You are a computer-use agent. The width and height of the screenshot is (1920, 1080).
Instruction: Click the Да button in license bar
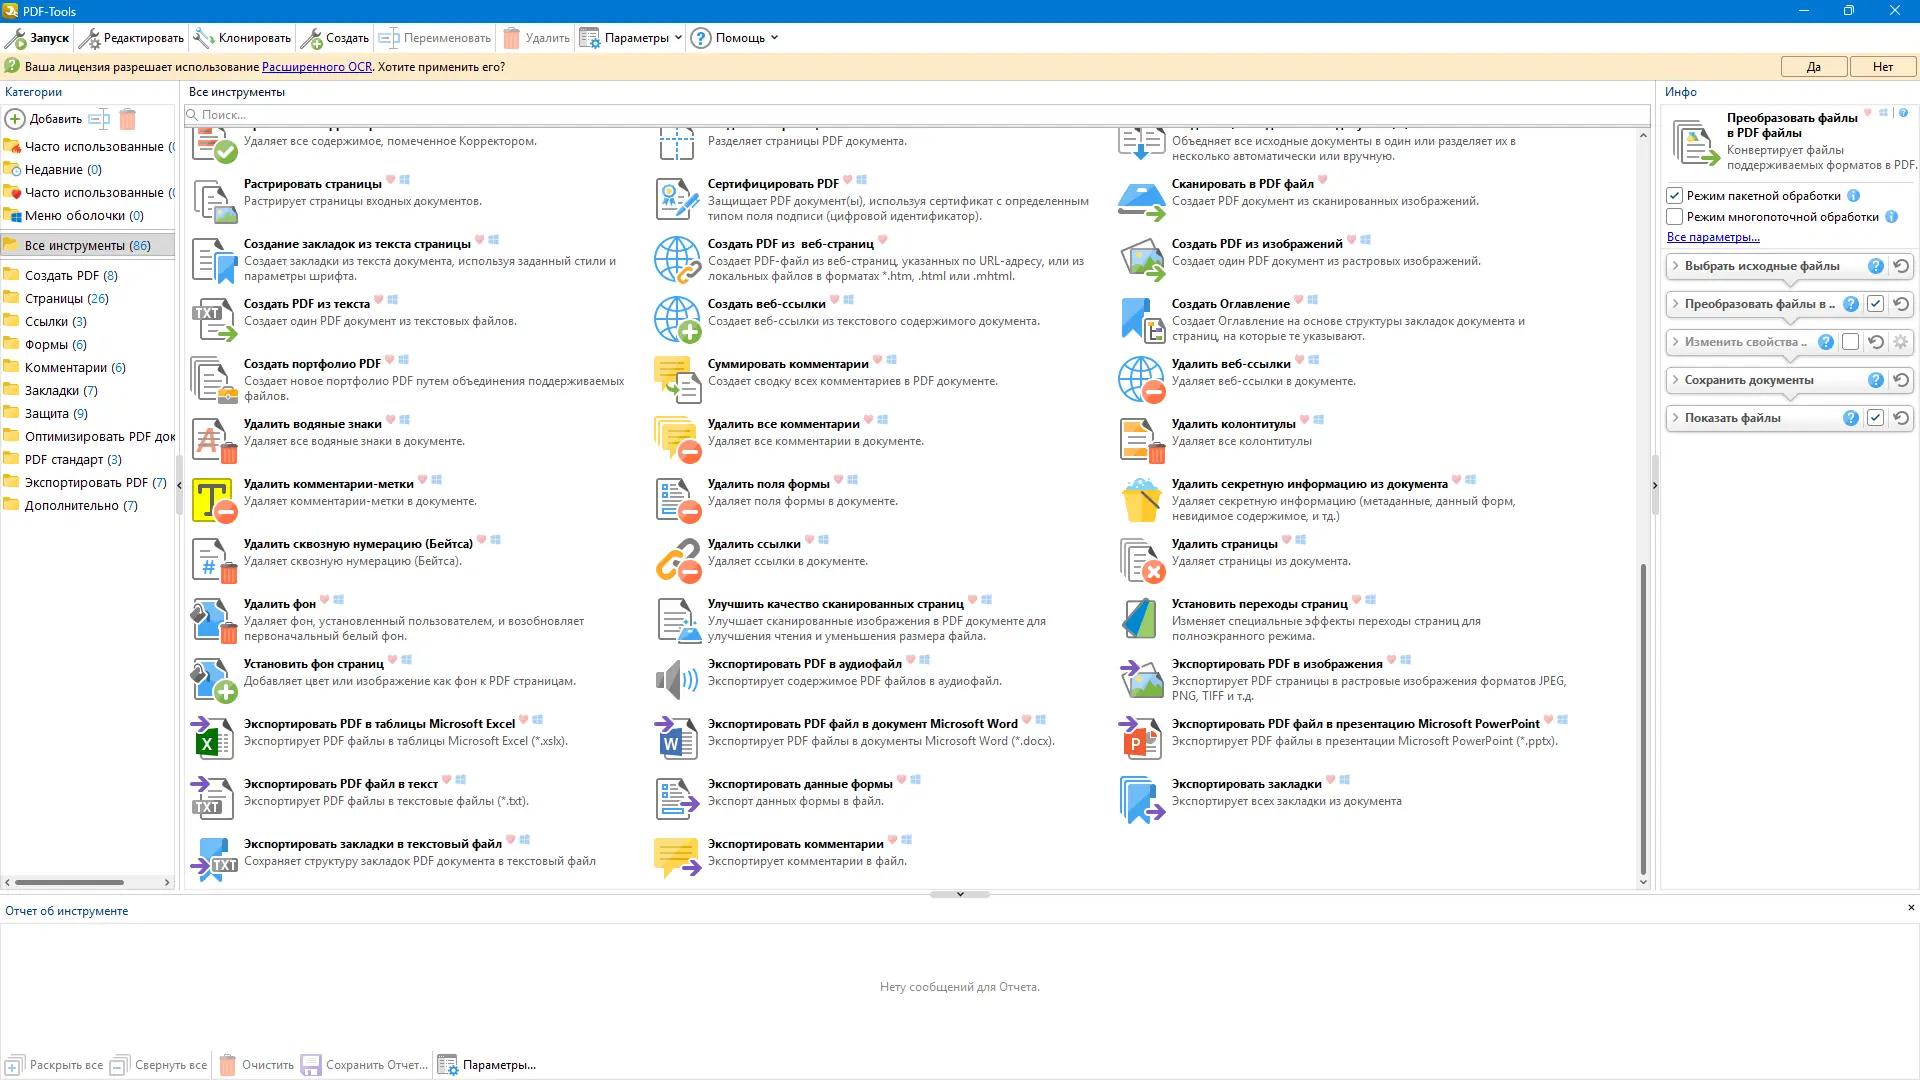(x=1813, y=67)
